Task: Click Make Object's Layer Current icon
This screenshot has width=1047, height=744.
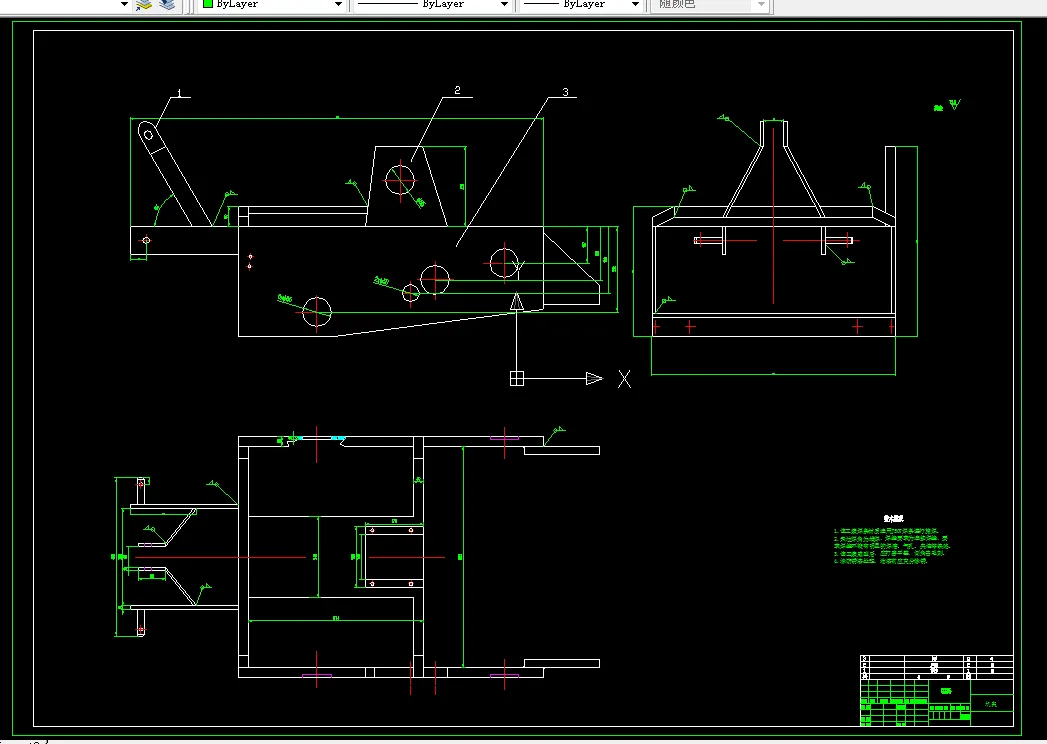Action: pos(144,5)
